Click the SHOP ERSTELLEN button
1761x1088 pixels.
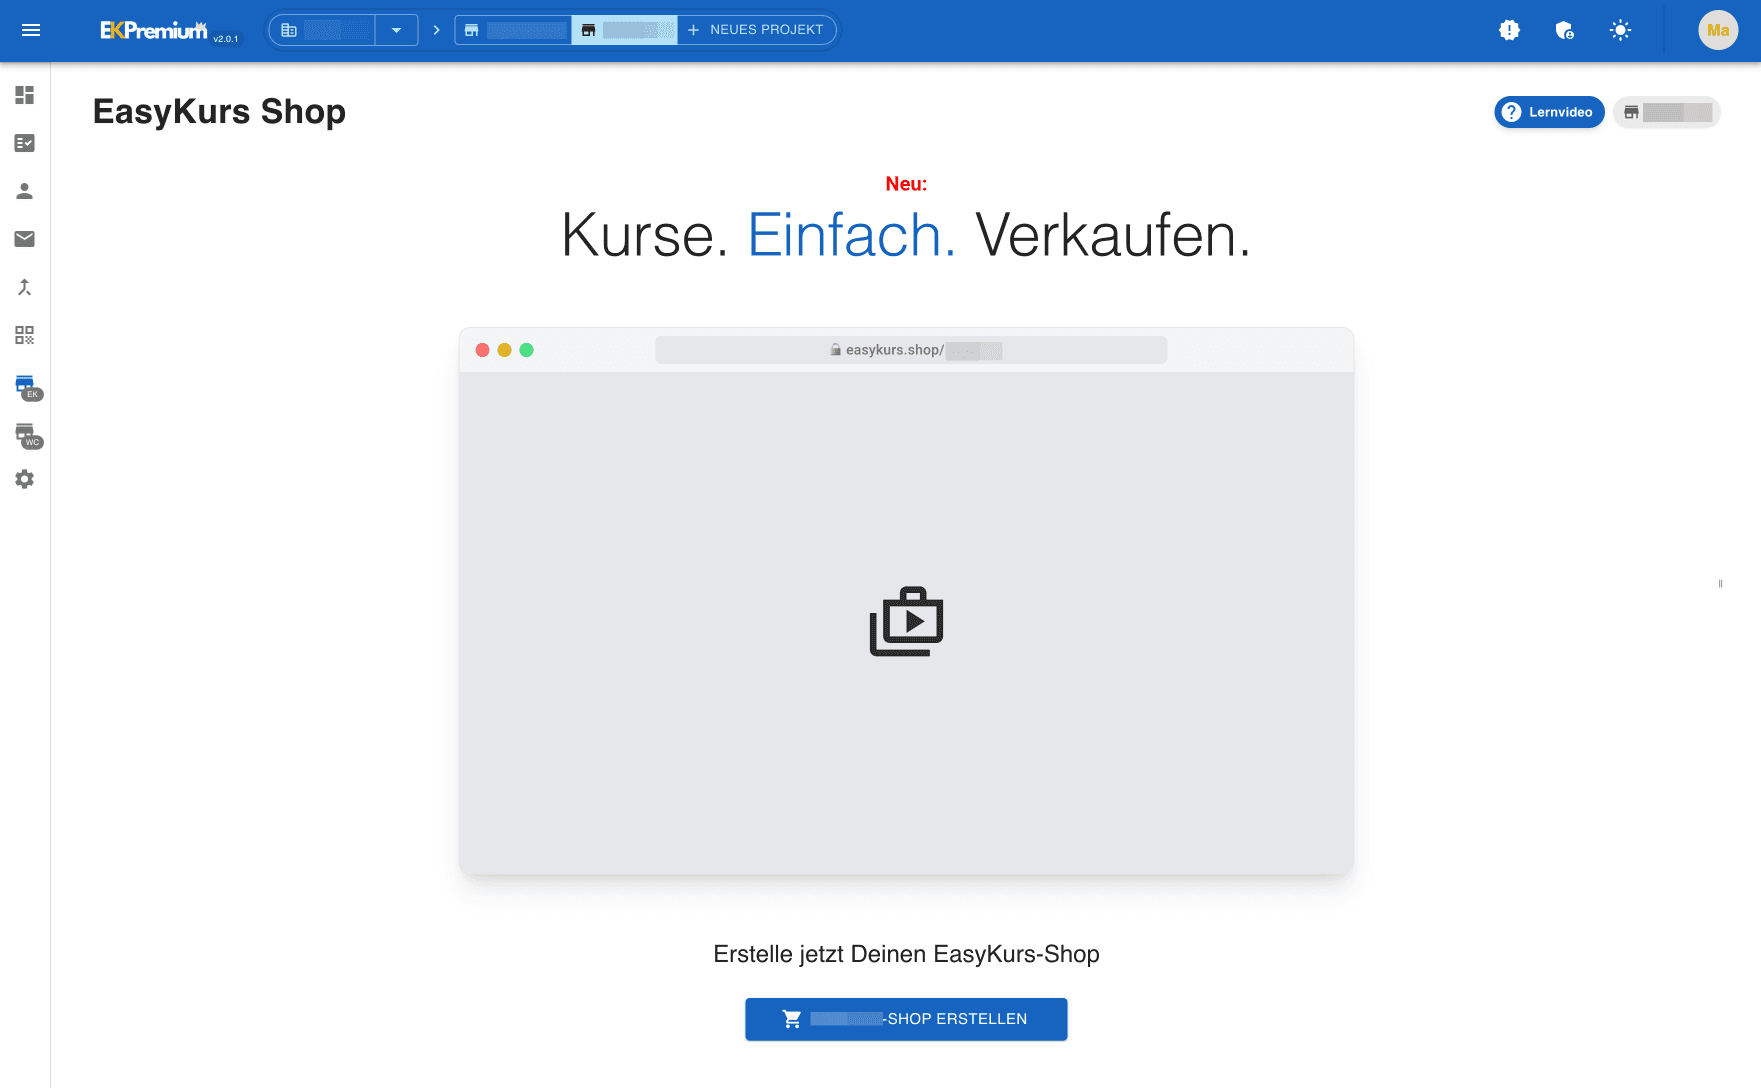905,1019
